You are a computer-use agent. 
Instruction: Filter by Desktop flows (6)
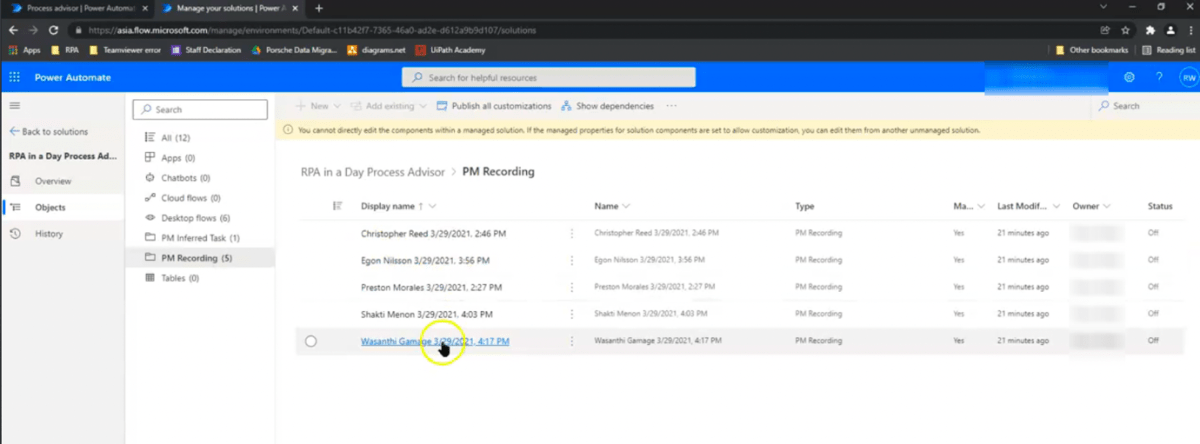(x=195, y=218)
